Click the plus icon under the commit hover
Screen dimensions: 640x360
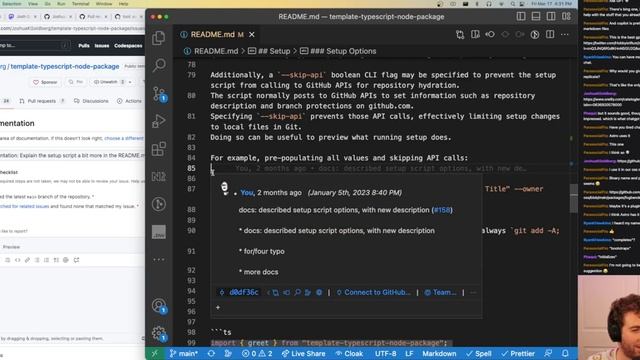218,307
